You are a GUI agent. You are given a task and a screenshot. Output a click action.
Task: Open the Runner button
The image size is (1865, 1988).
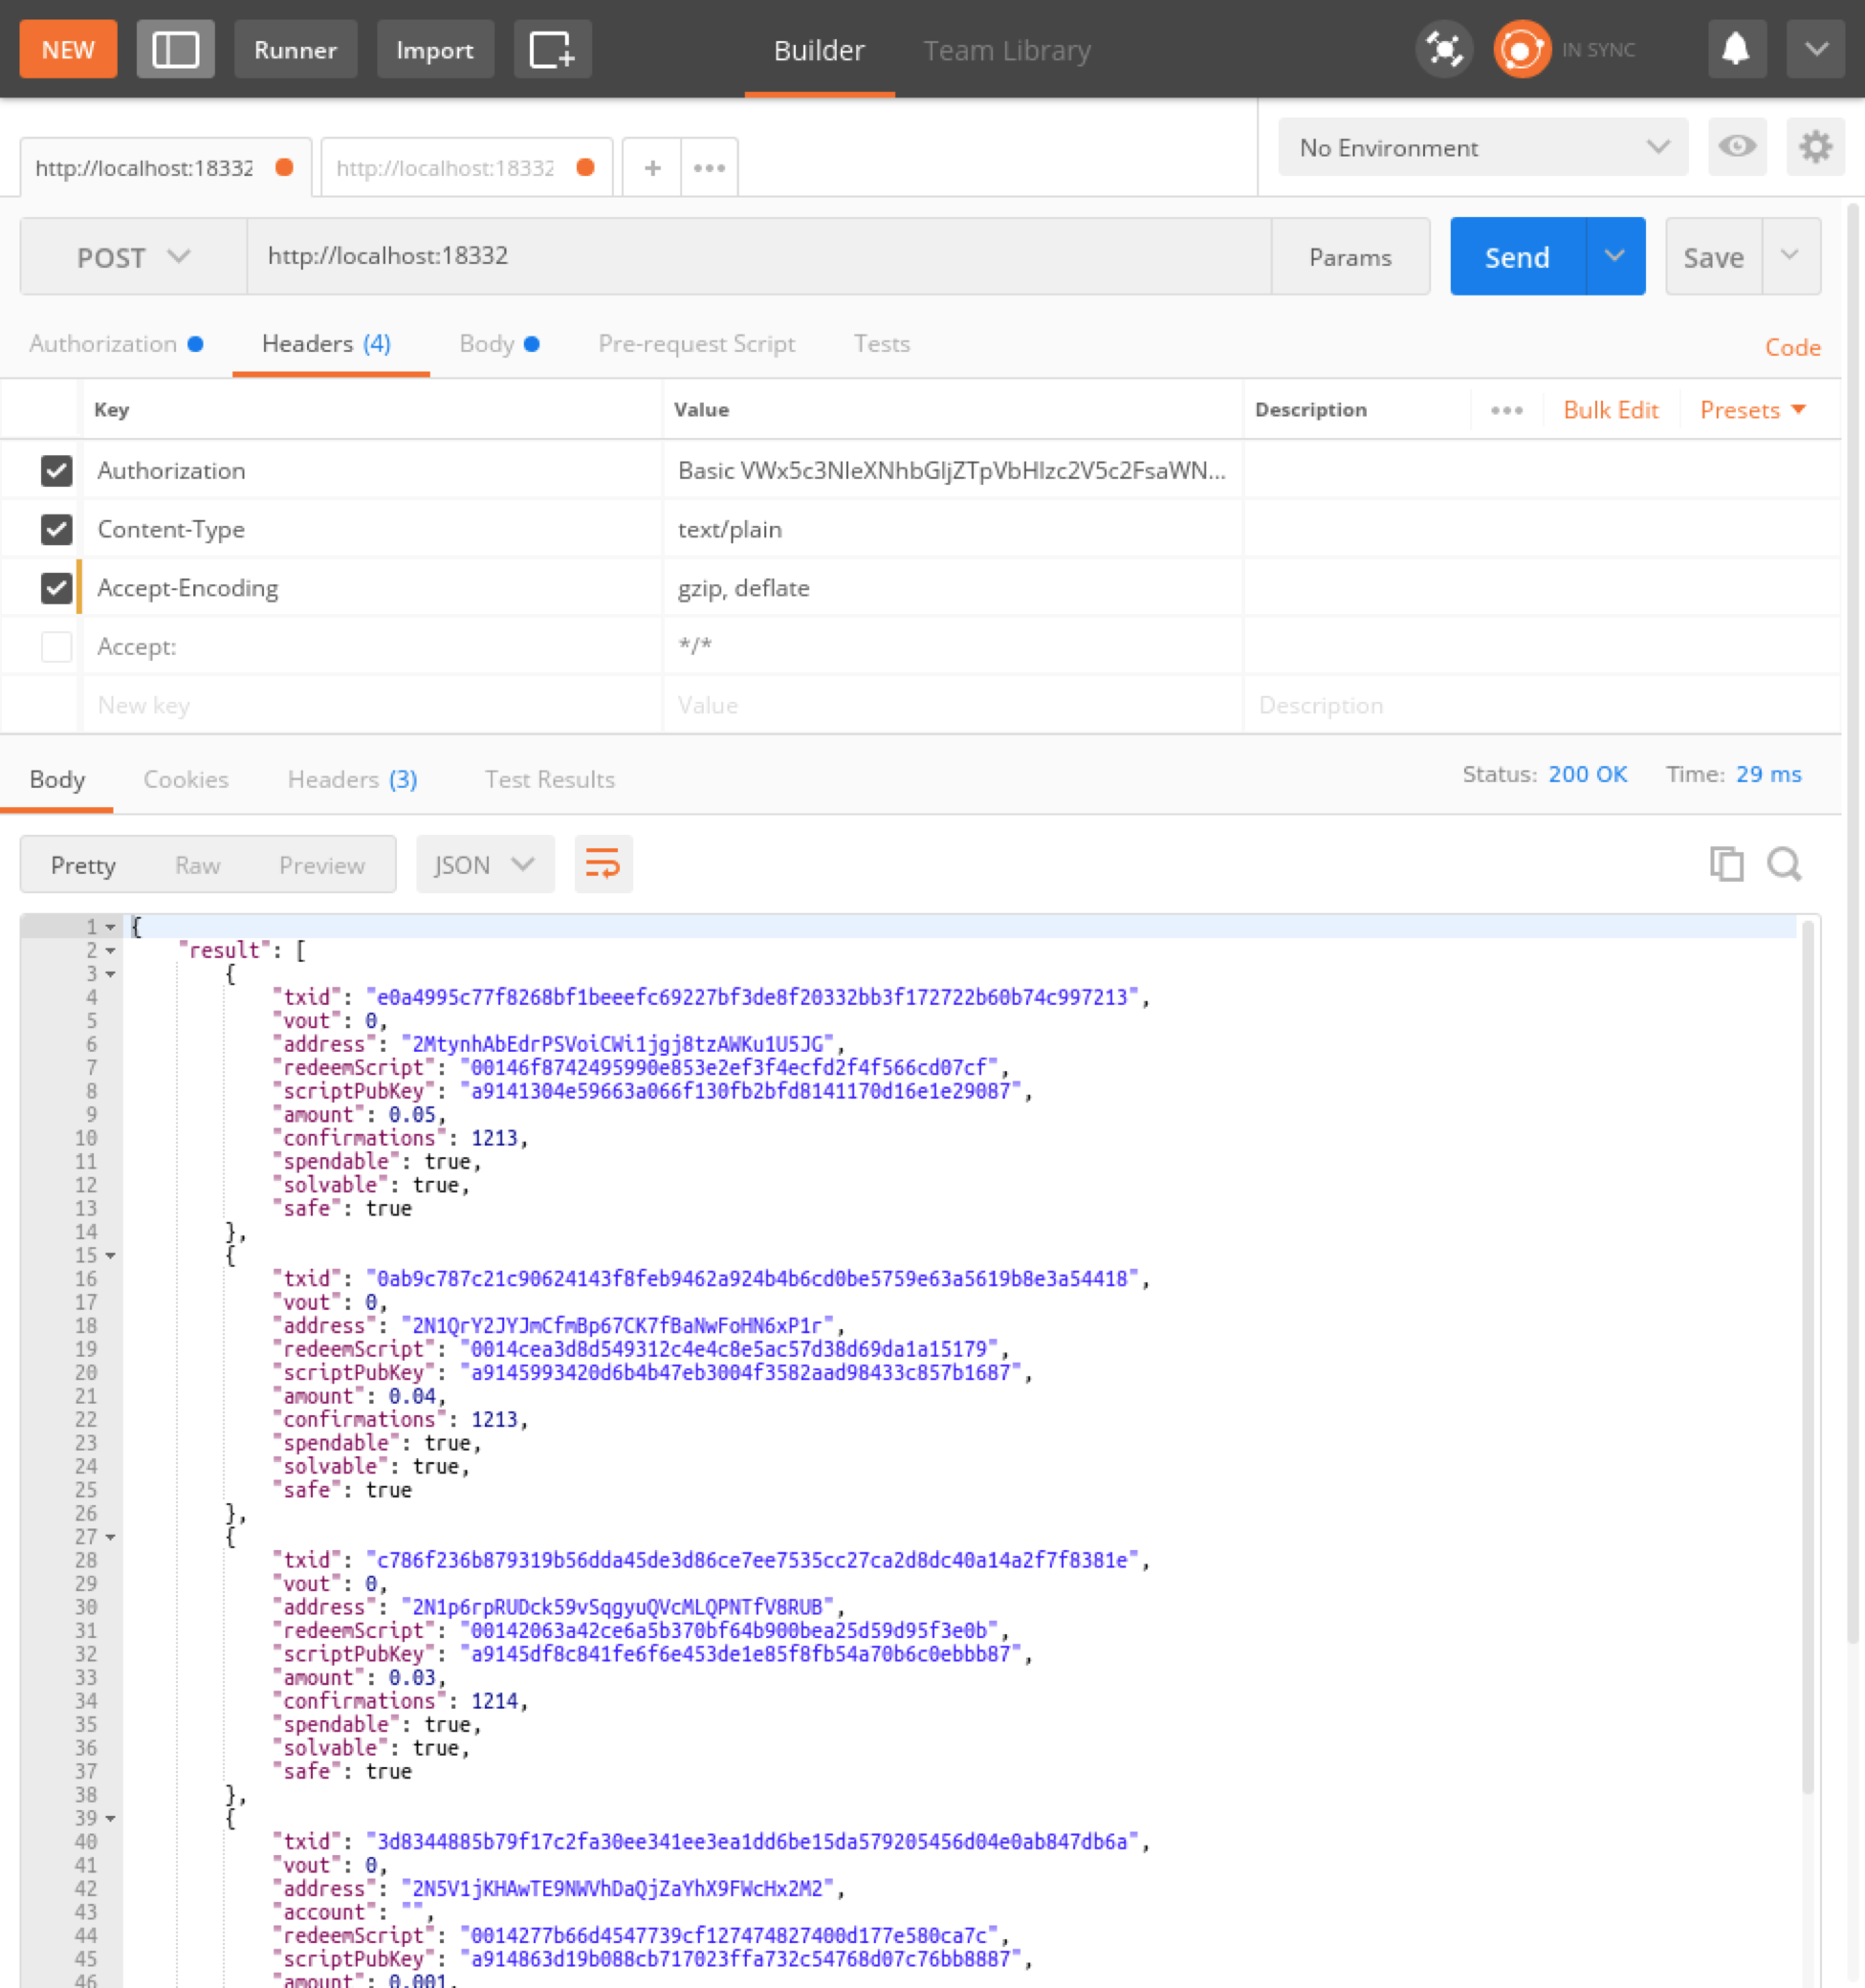[295, 49]
